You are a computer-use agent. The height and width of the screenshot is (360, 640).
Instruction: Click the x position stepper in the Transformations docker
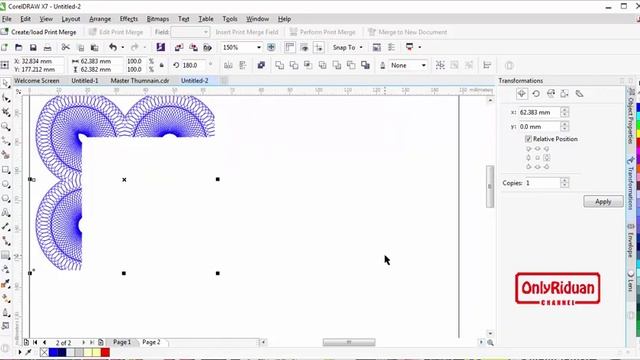tap(564, 112)
